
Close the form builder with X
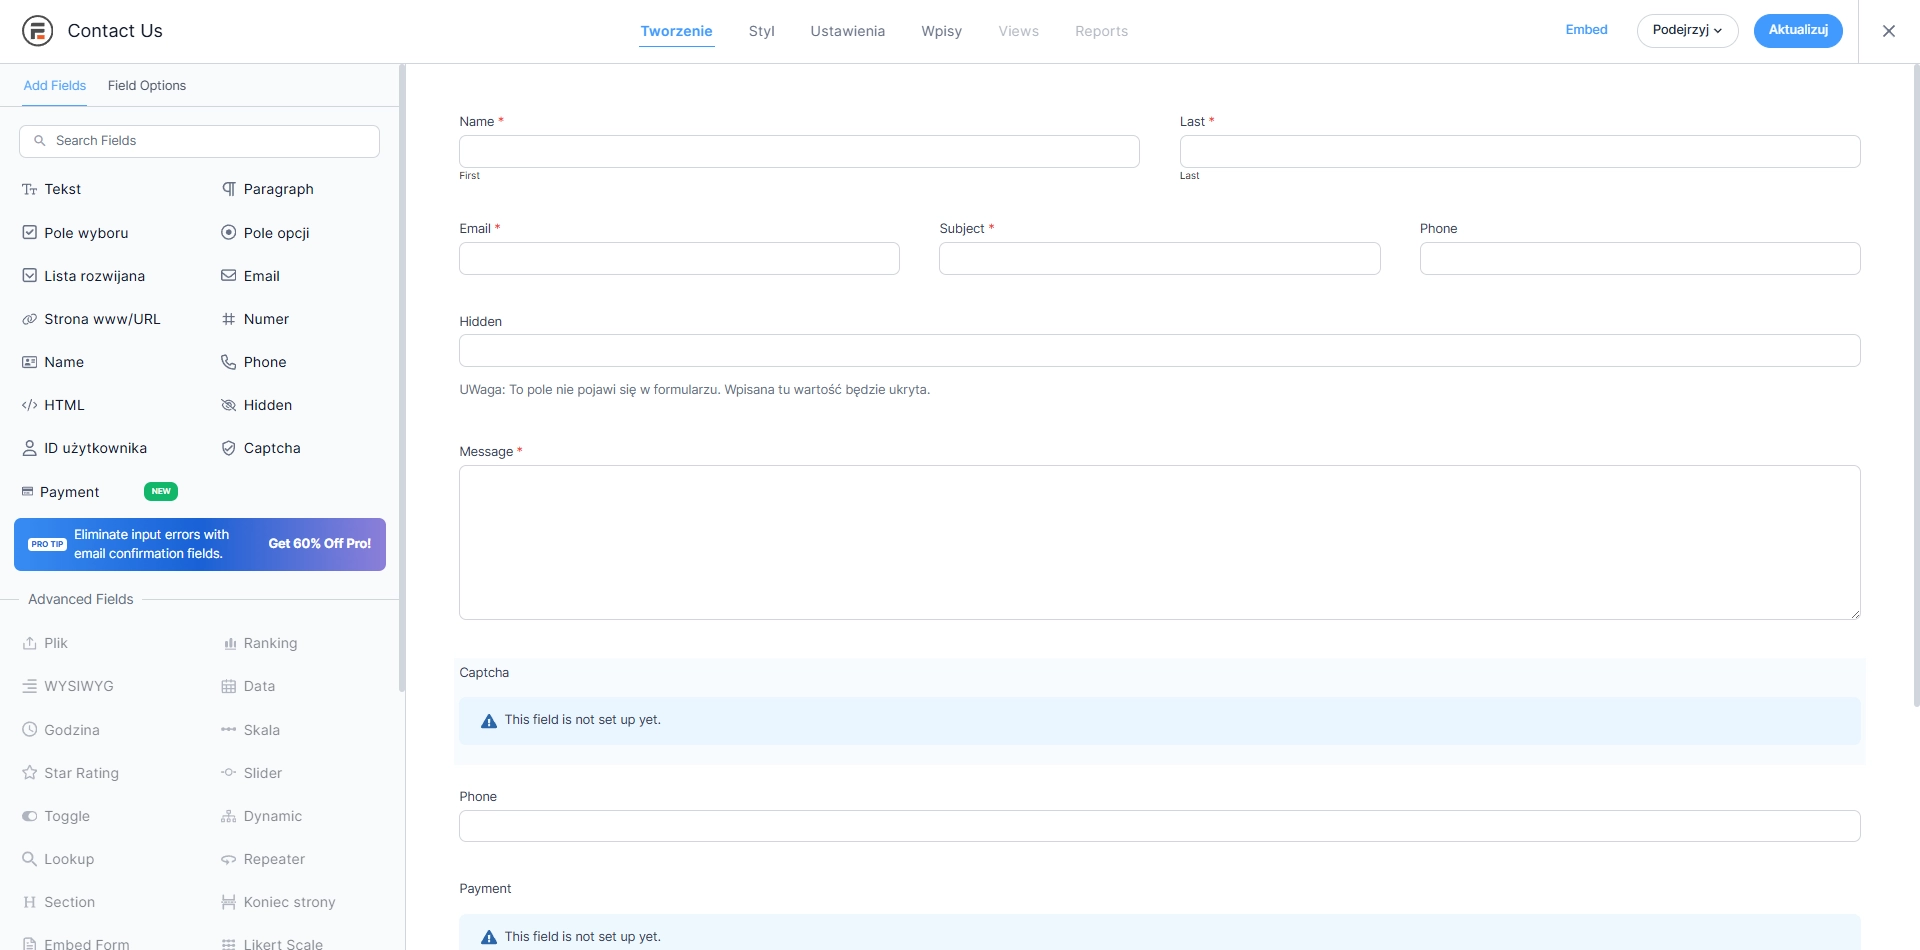click(1889, 31)
